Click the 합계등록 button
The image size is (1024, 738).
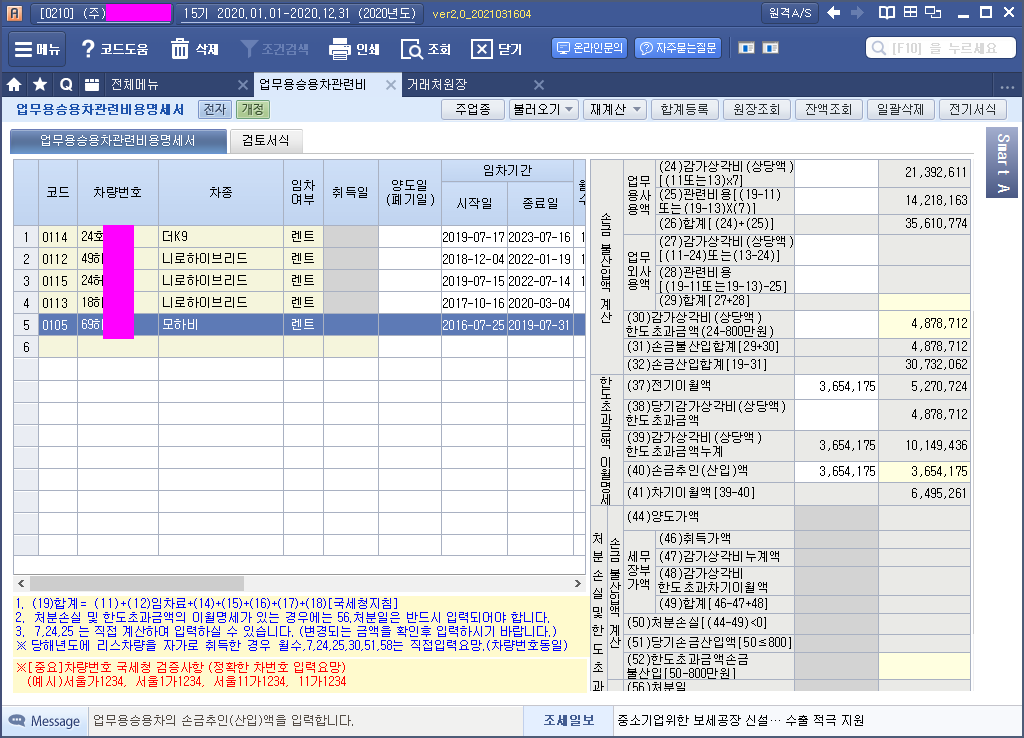point(683,110)
